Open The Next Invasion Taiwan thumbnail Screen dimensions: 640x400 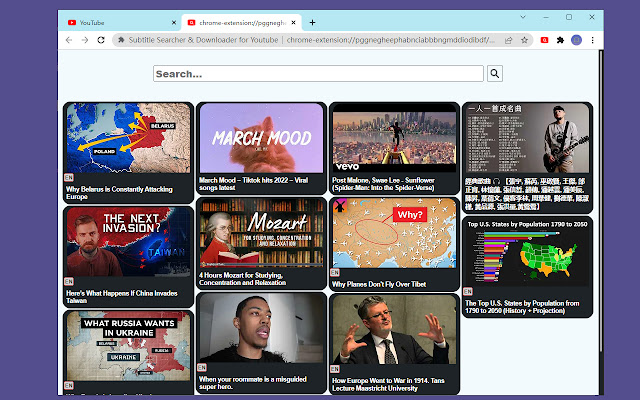click(128, 242)
